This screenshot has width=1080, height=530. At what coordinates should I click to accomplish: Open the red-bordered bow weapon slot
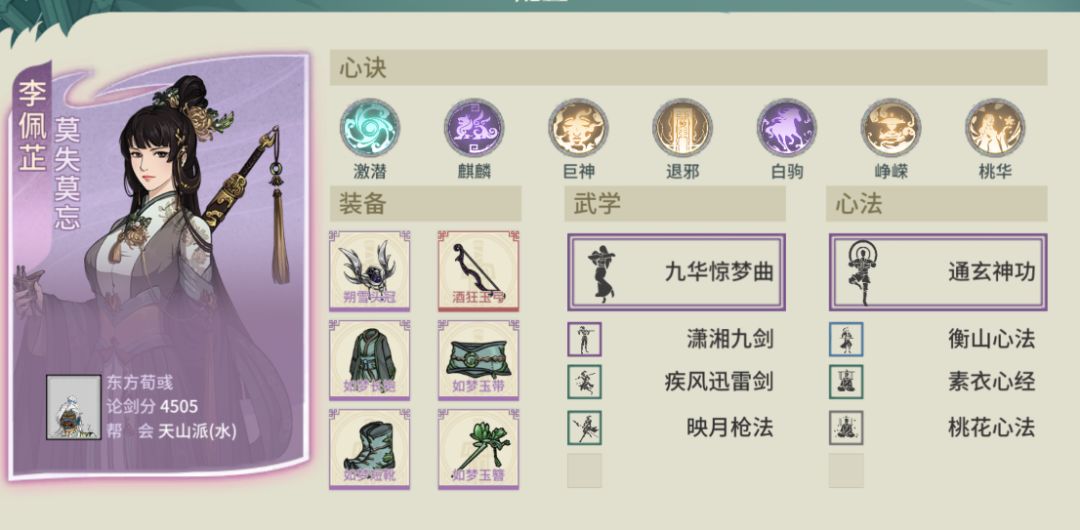tap(479, 271)
